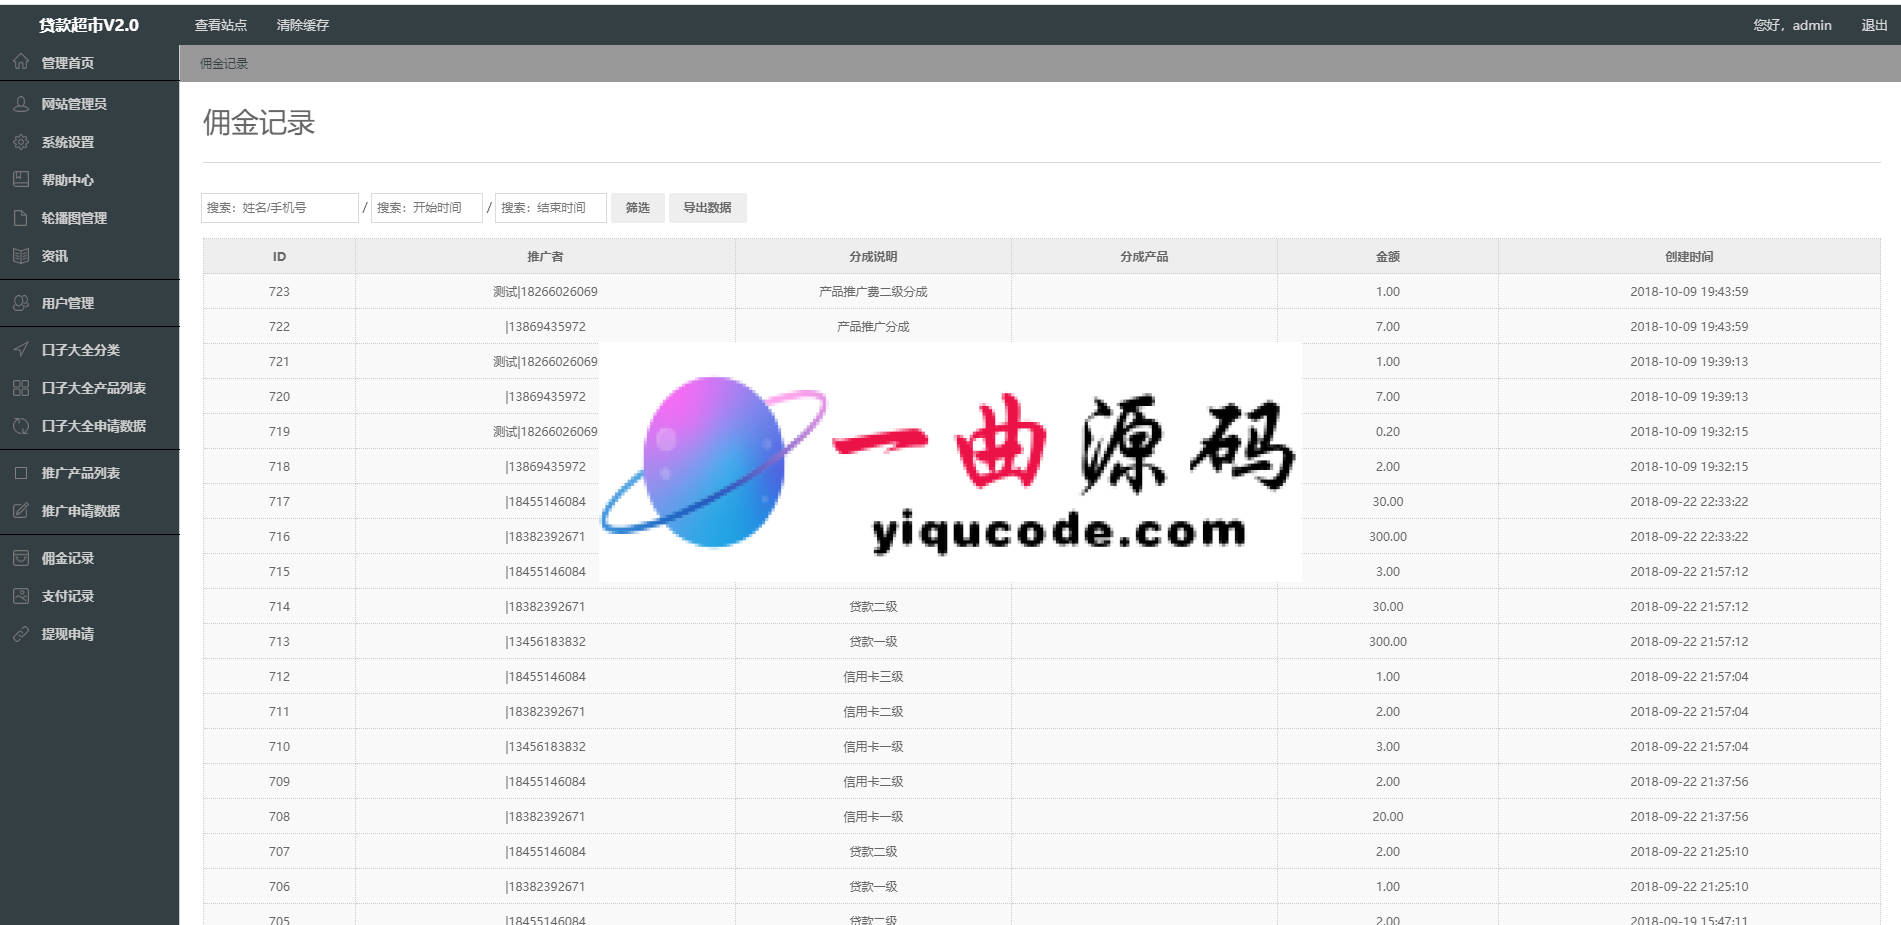Click amount 300.00 in row 713
This screenshot has height=925, width=1901.
(1387, 641)
